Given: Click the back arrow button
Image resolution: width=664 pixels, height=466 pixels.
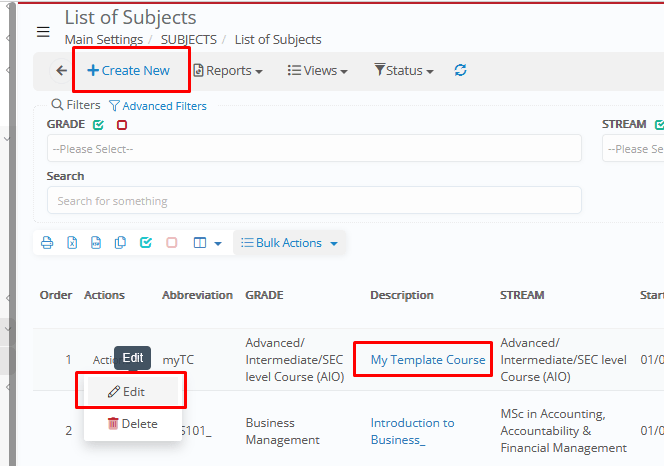Looking at the screenshot, I should point(61,71).
